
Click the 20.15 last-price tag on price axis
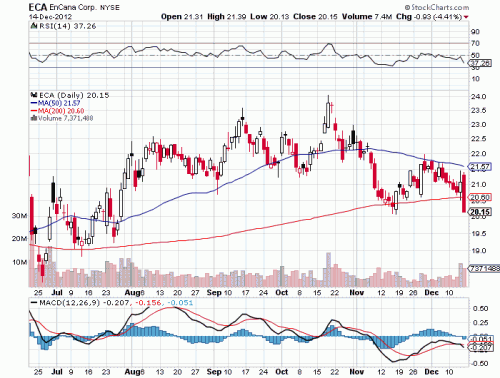[480, 212]
